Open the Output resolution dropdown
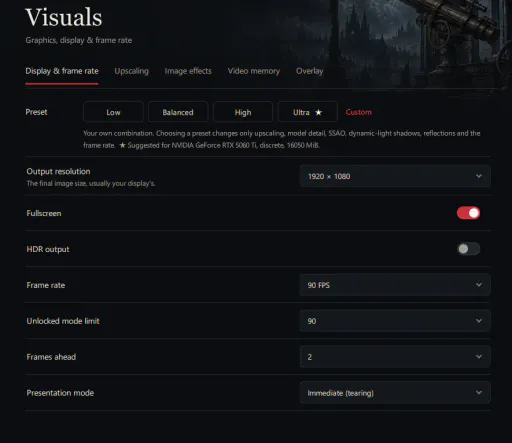This screenshot has width=512, height=443. click(x=395, y=176)
